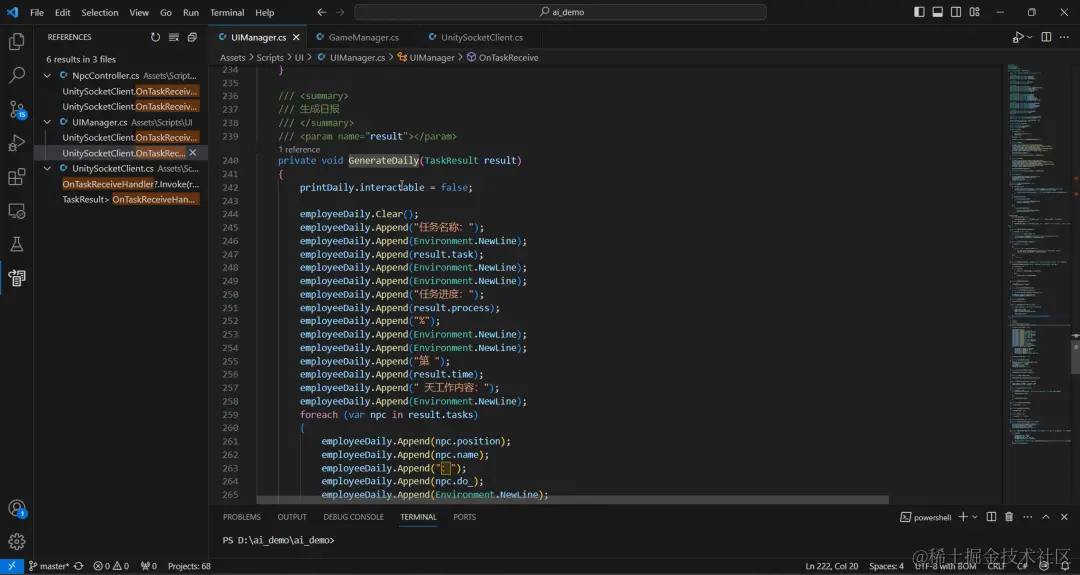Click Spaces: 4 indentation setting
This screenshot has width=1080, height=575.
coord(886,566)
